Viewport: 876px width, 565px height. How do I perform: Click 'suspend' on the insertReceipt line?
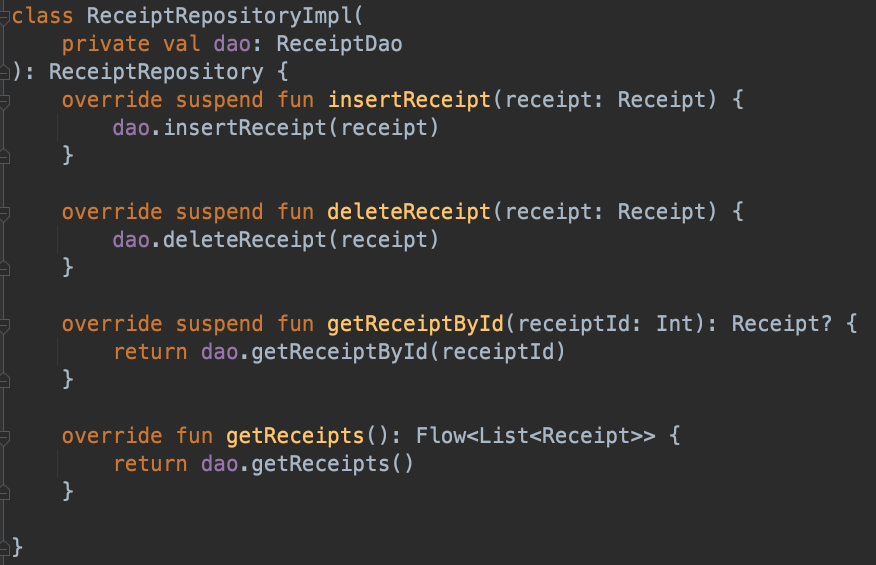[219, 100]
